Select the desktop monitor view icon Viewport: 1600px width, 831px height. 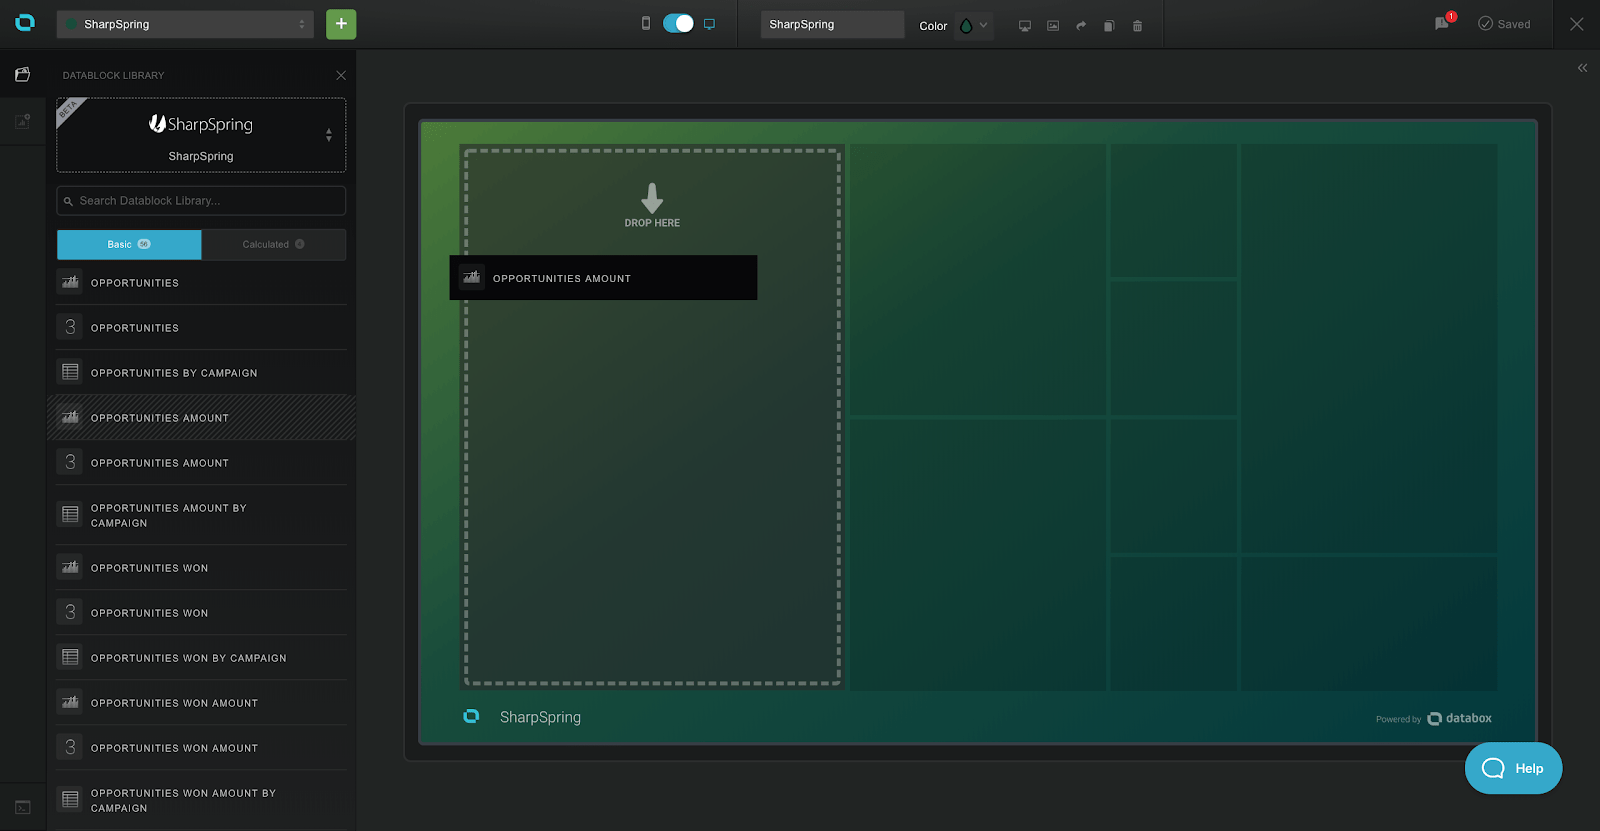(x=709, y=24)
